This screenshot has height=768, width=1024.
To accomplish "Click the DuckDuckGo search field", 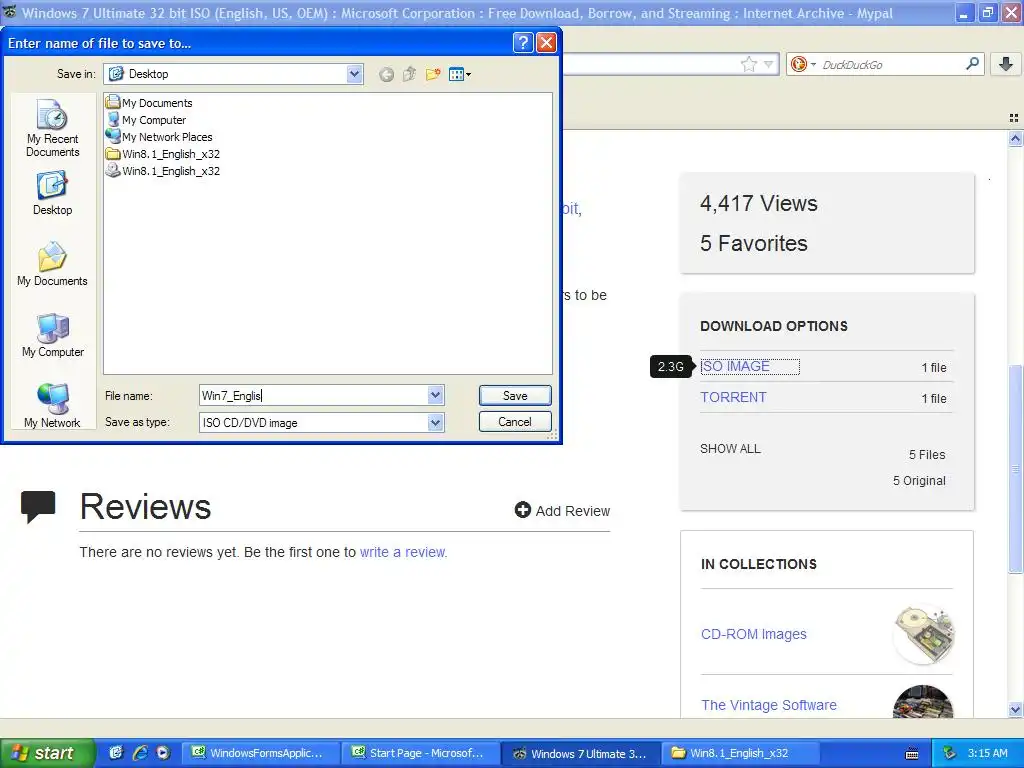I will coord(890,64).
